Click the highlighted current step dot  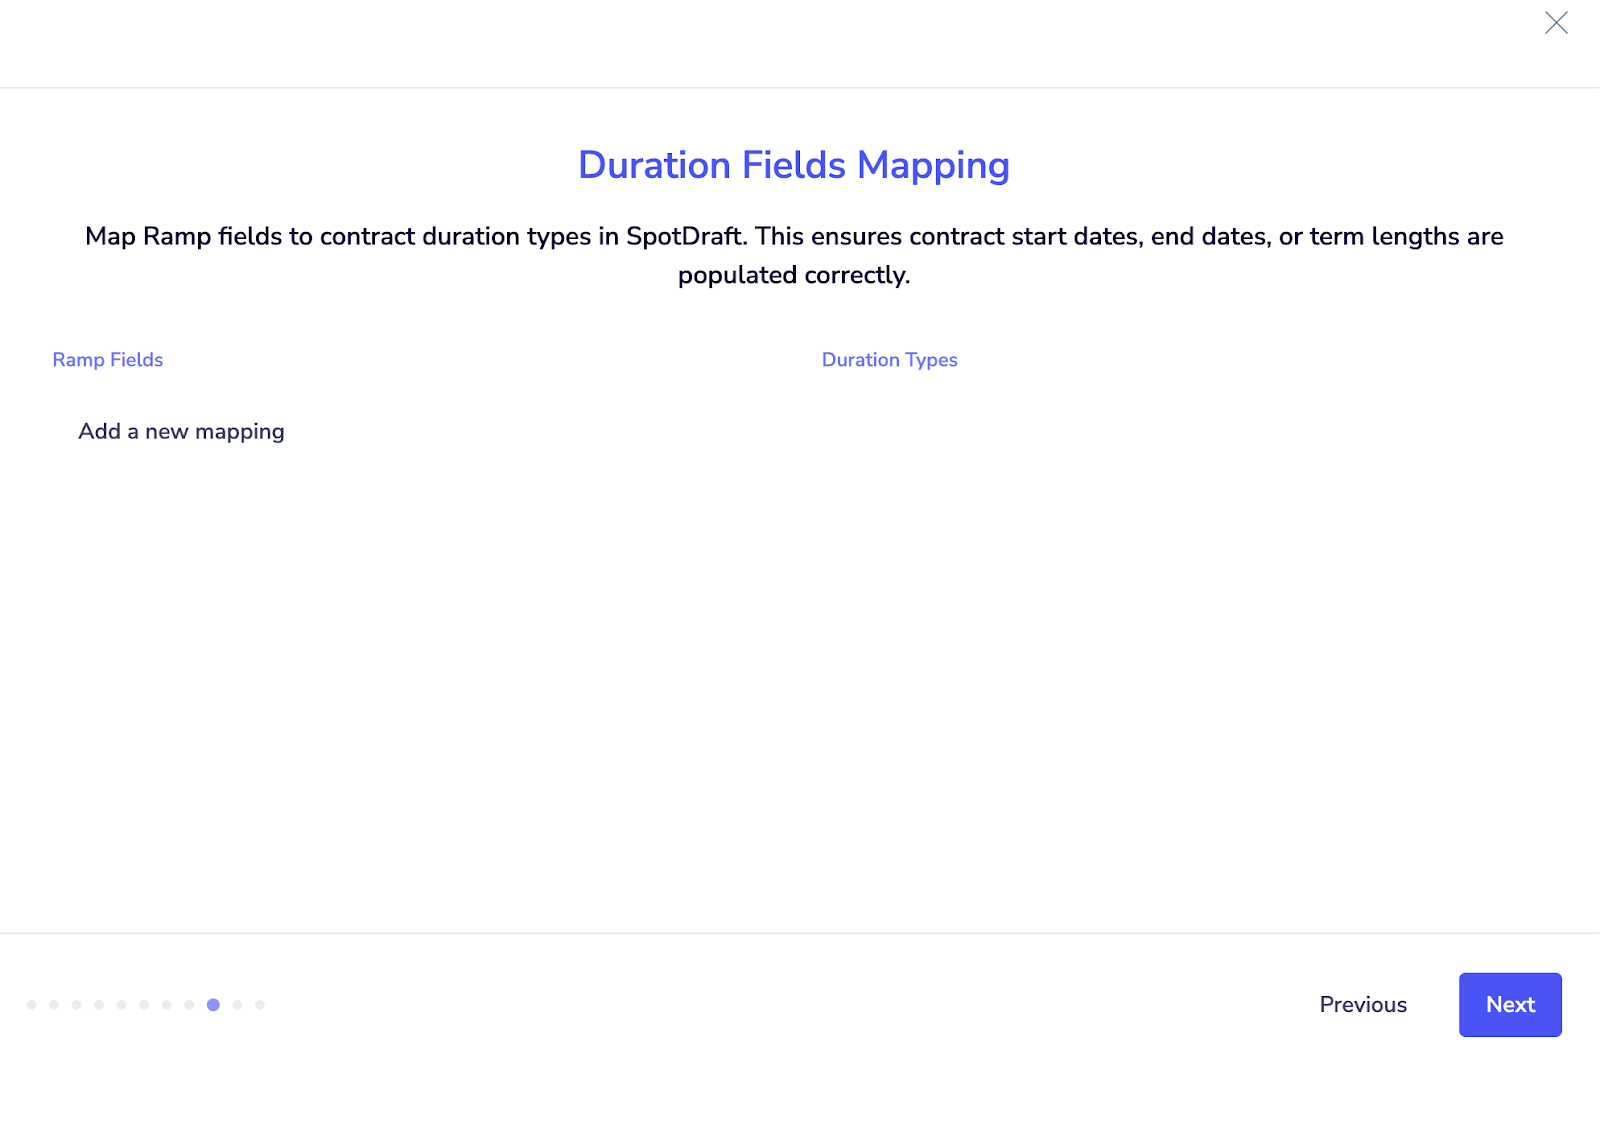tap(213, 1005)
